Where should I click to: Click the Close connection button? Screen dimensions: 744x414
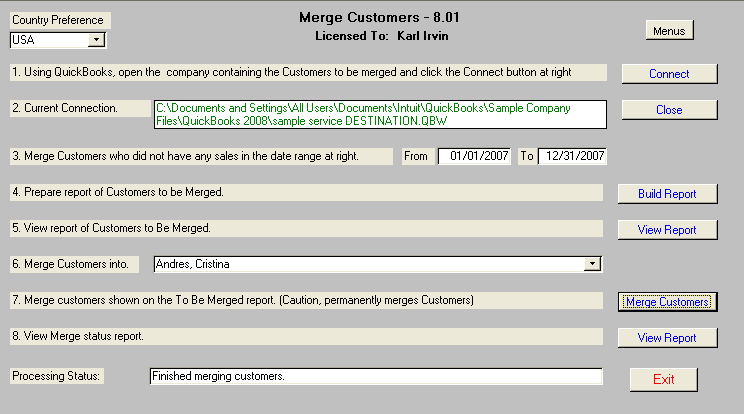tap(669, 110)
